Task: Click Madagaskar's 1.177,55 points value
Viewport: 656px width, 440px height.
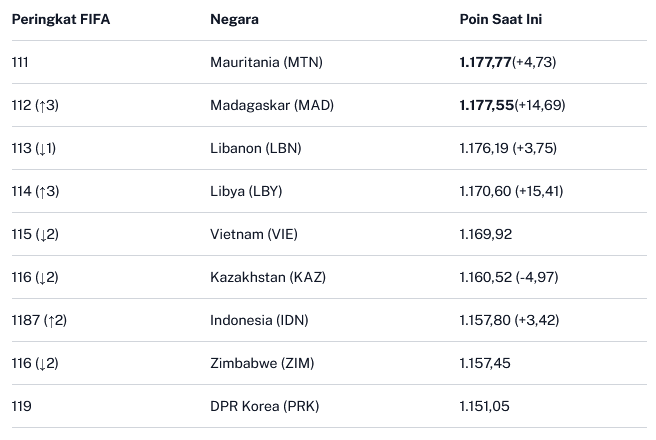Action: point(485,105)
